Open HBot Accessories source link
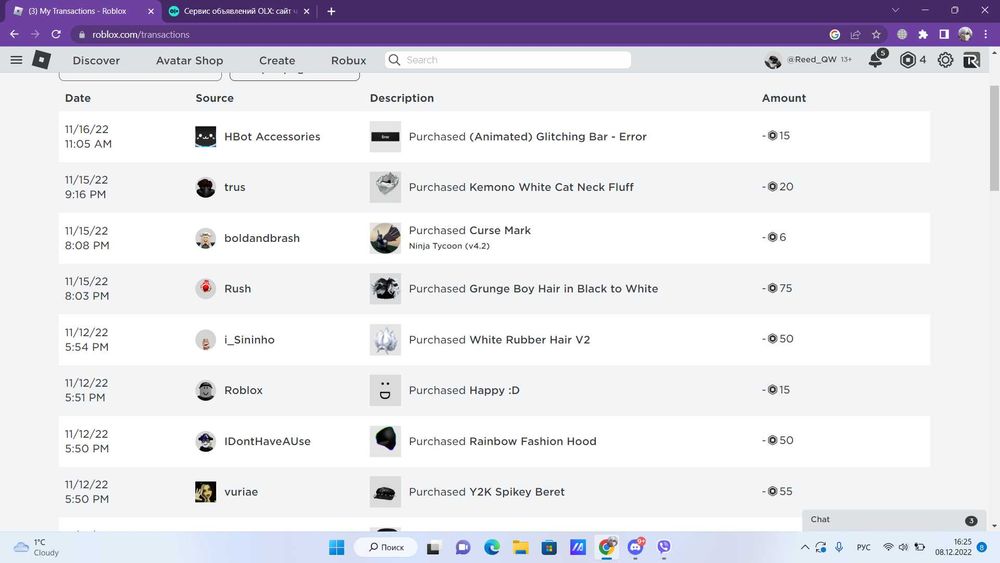The image size is (1000, 563). (272, 136)
